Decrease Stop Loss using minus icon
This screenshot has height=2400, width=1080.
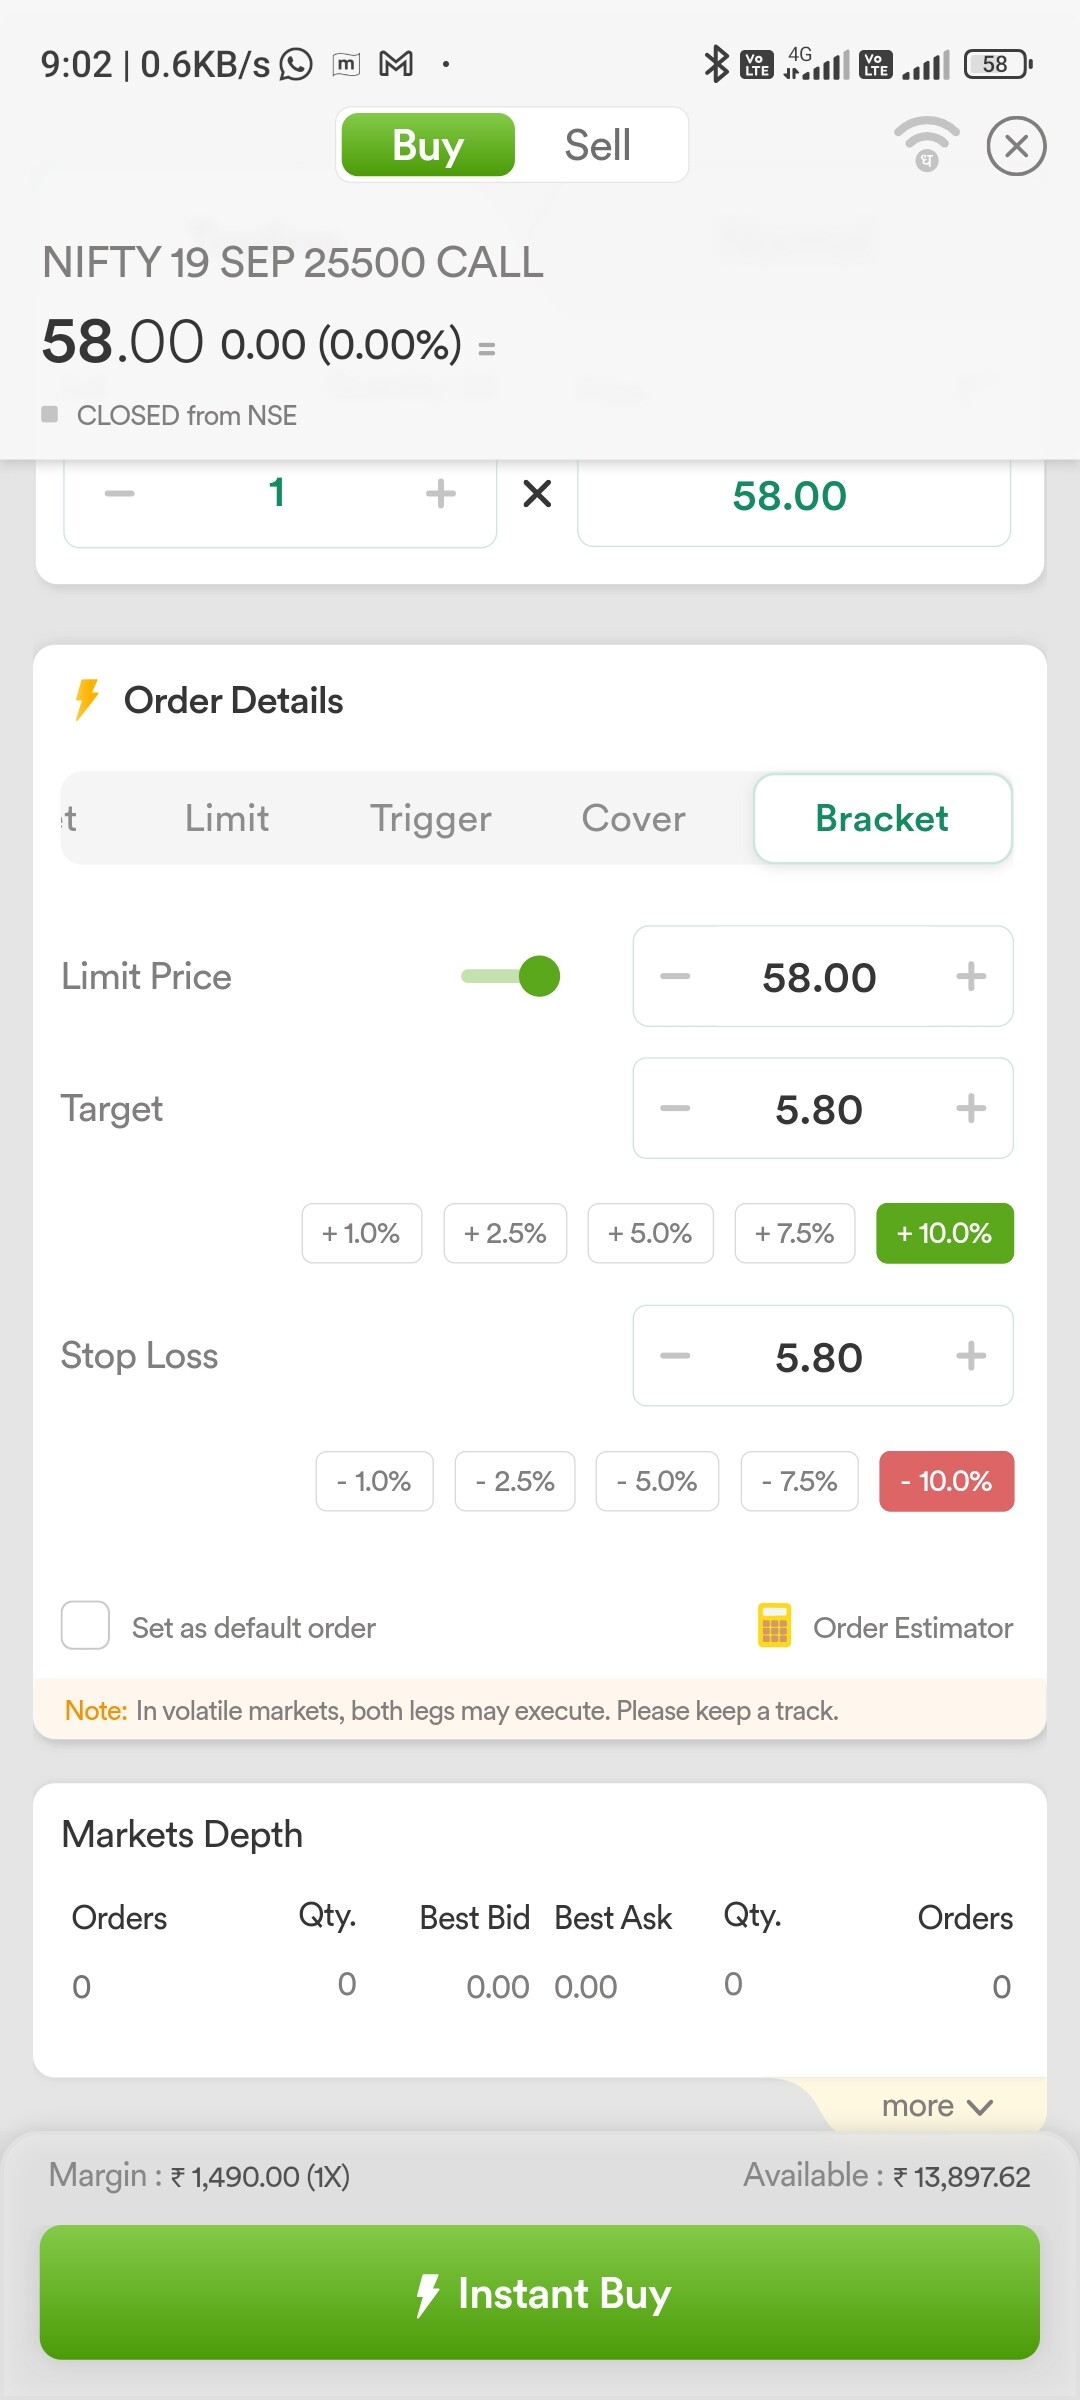[675, 1356]
